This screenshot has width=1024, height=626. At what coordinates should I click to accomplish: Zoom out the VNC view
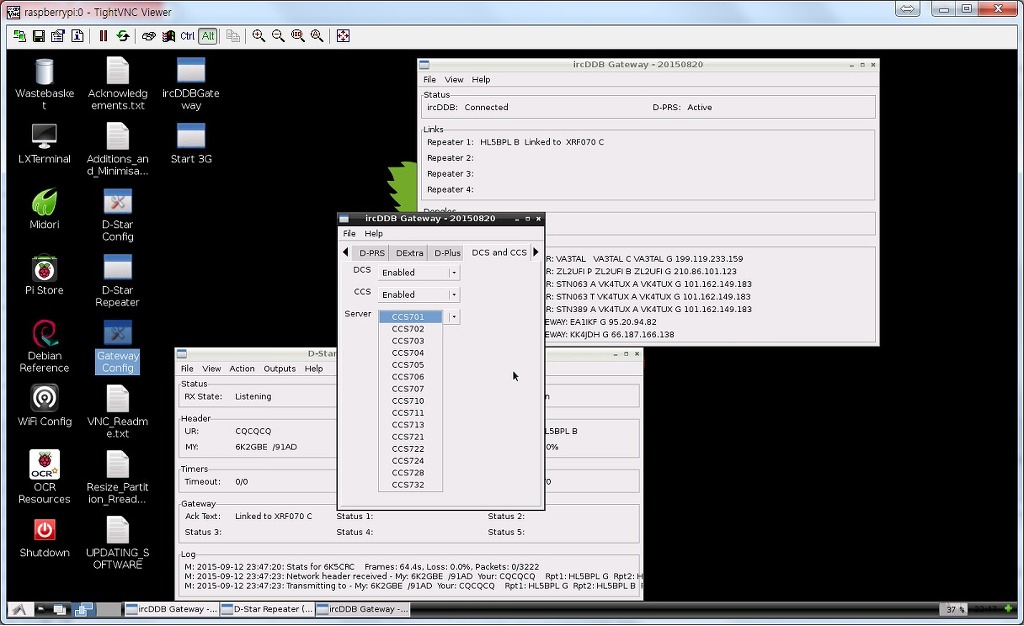pyautogui.click(x=278, y=36)
